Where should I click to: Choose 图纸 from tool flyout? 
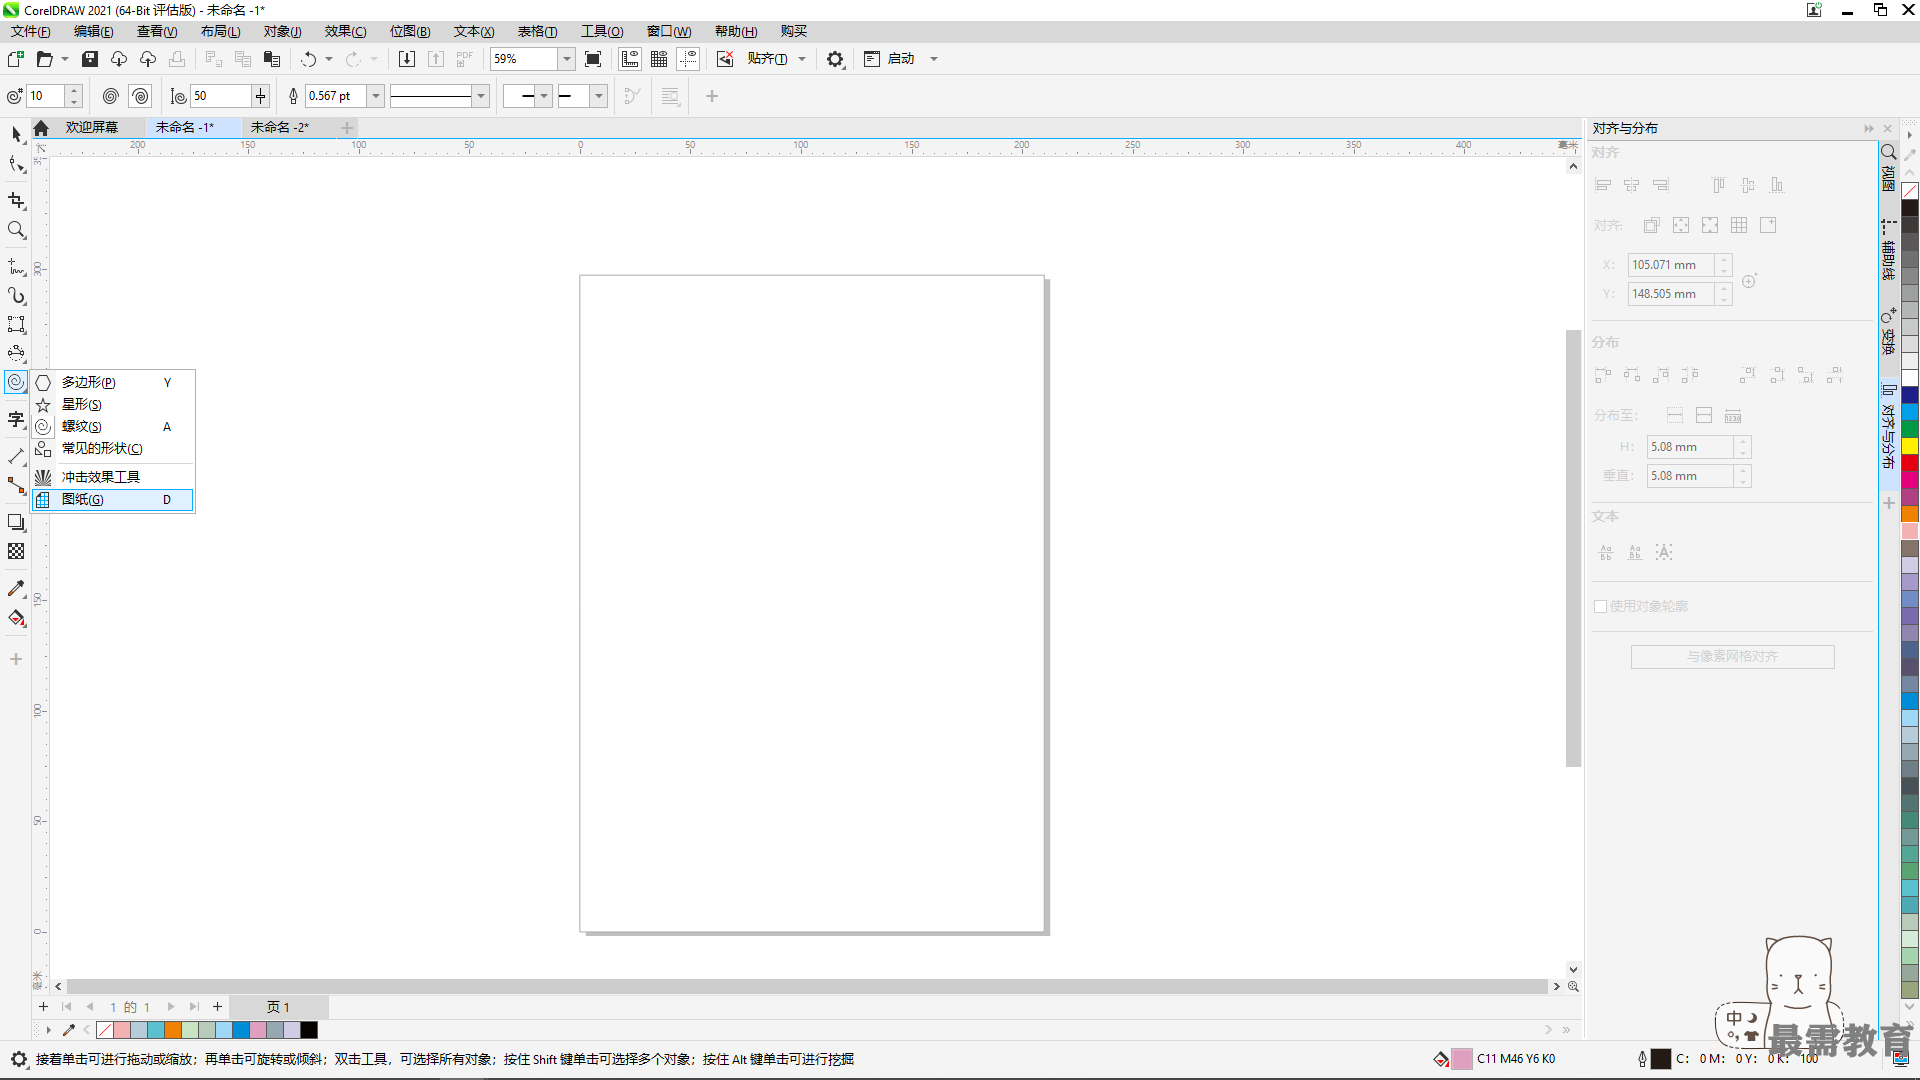112,499
